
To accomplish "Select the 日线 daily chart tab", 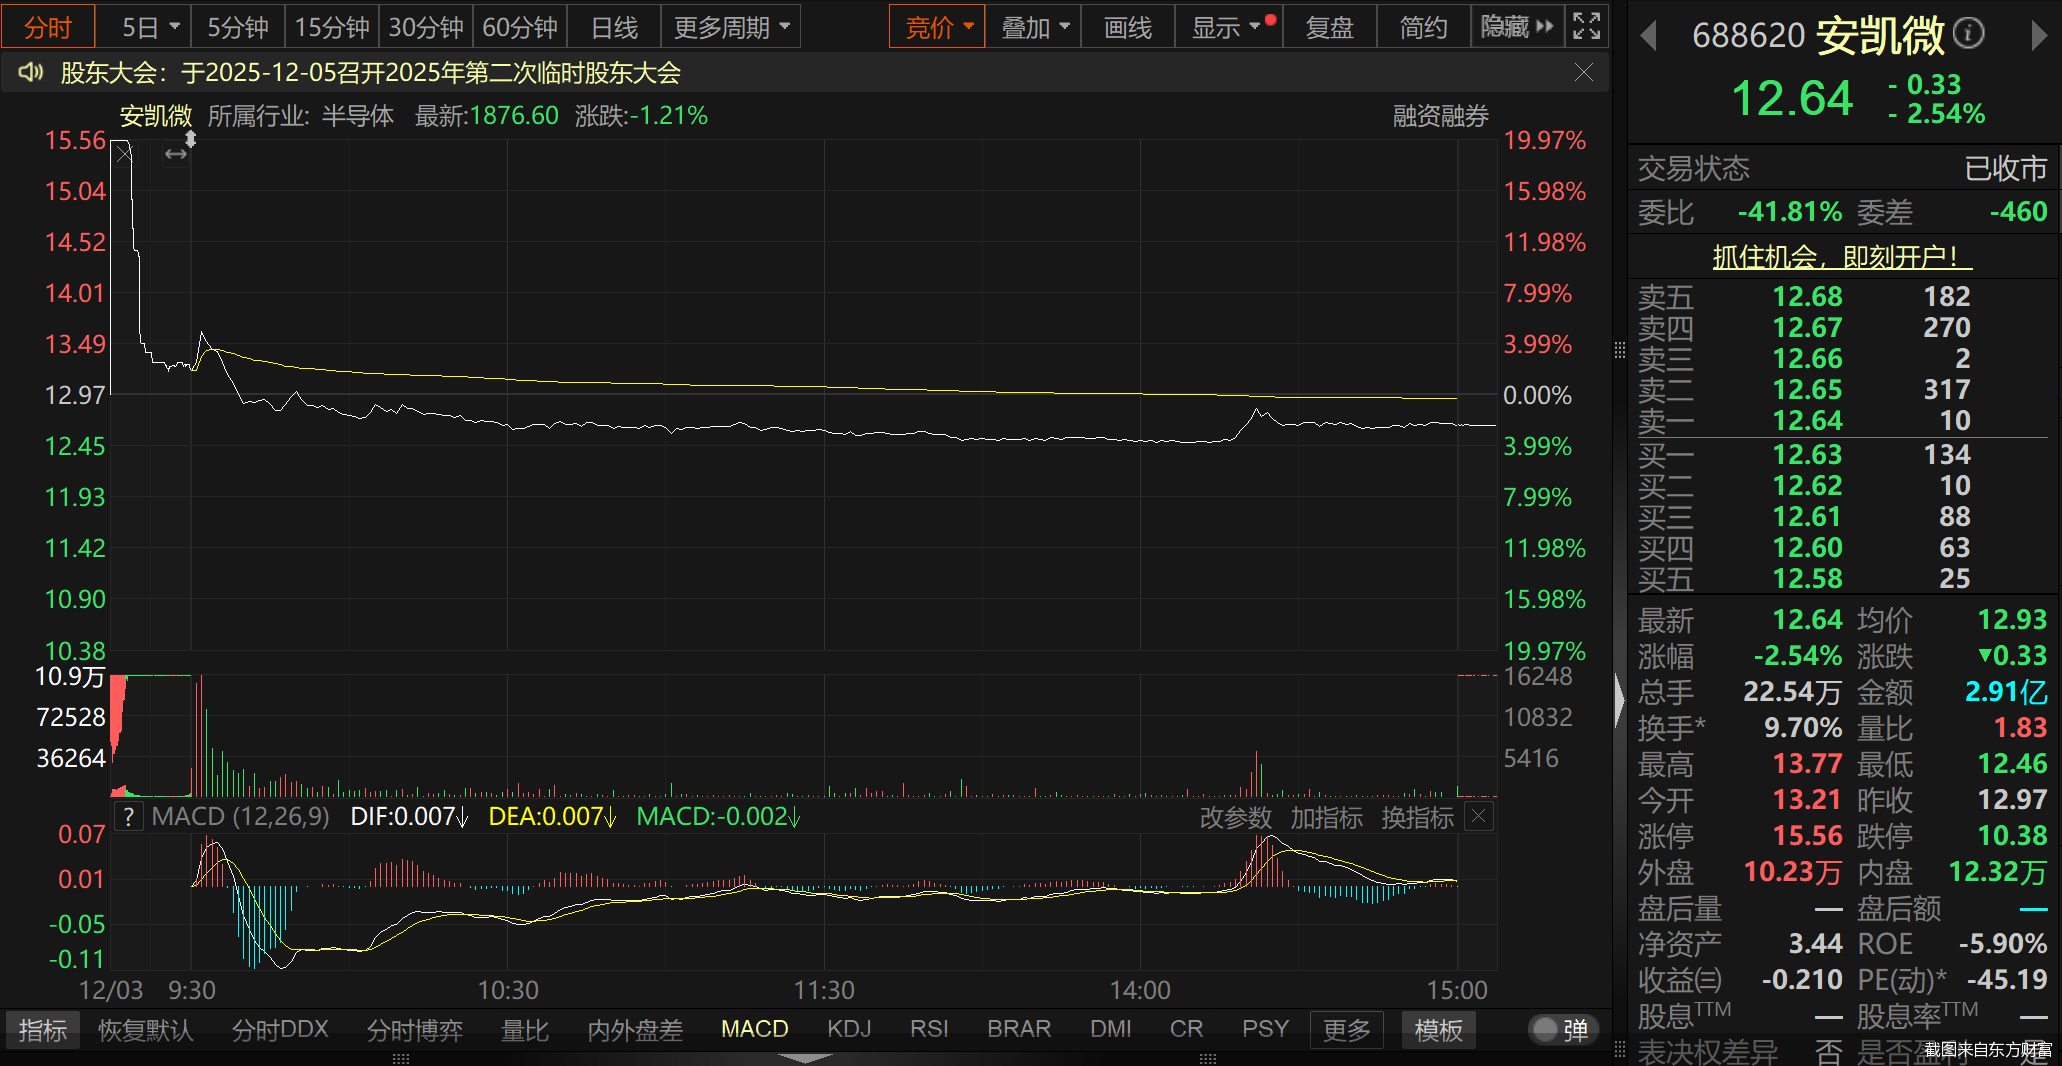I will 614,27.
